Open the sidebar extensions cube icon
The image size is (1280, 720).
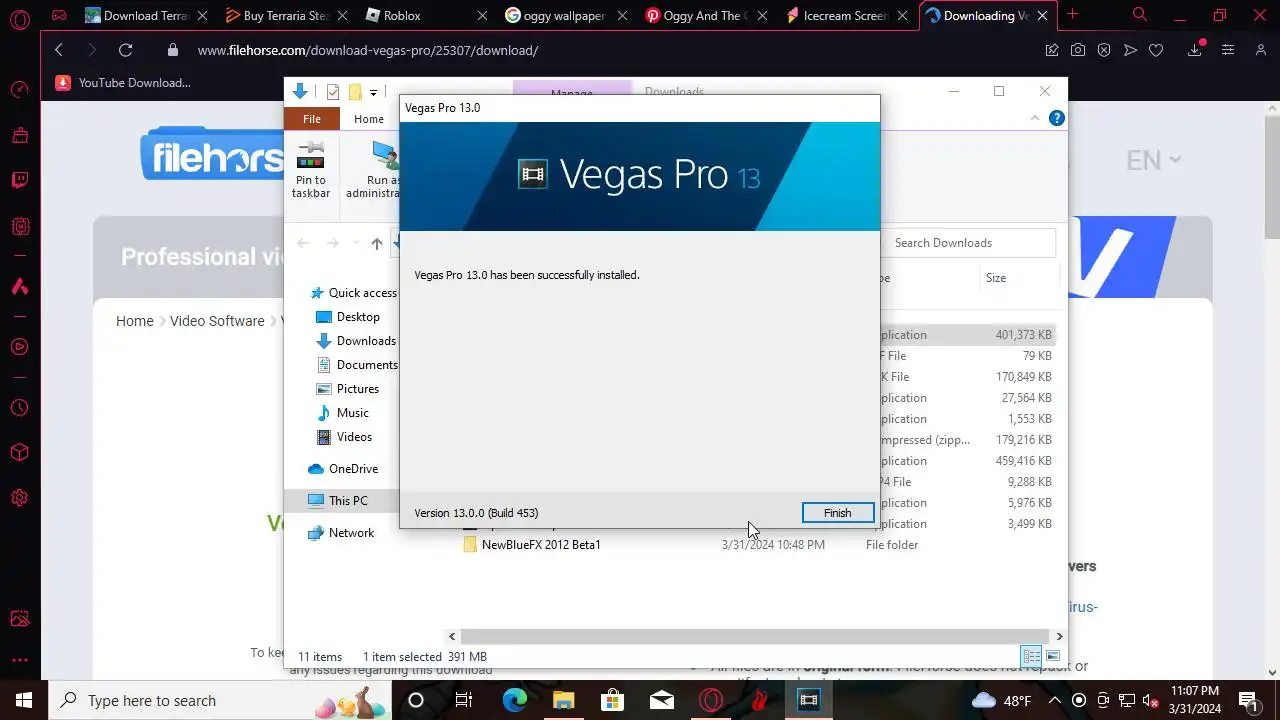click(x=20, y=453)
